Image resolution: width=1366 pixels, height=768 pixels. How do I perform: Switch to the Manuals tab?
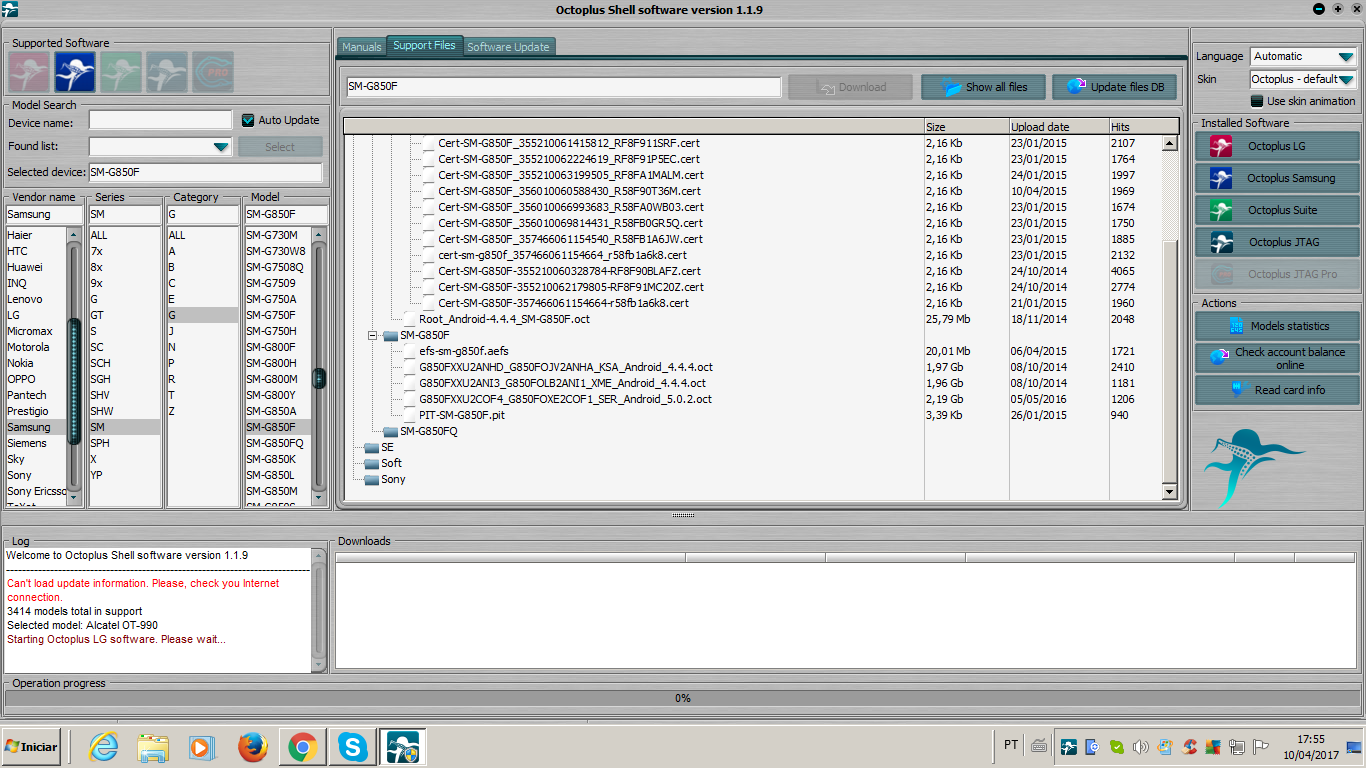361,47
